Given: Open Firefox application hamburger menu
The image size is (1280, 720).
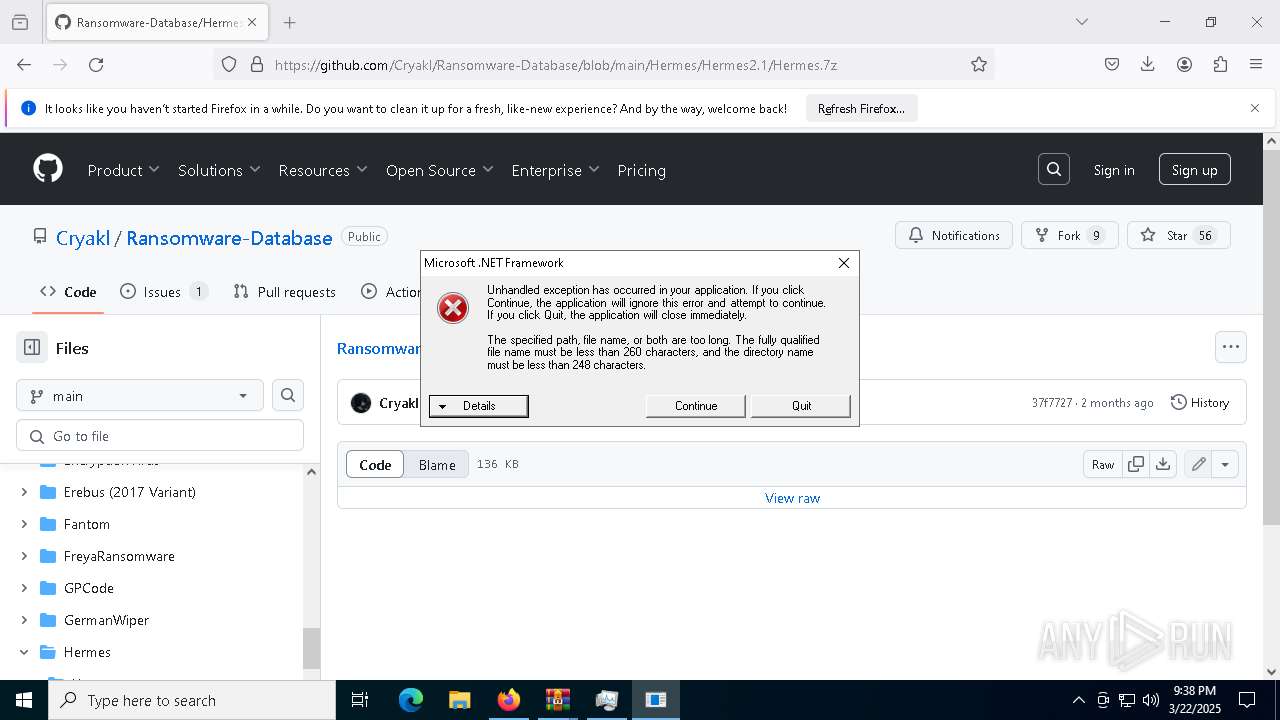Looking at the screenshot, I should (x=1256, y=64).
